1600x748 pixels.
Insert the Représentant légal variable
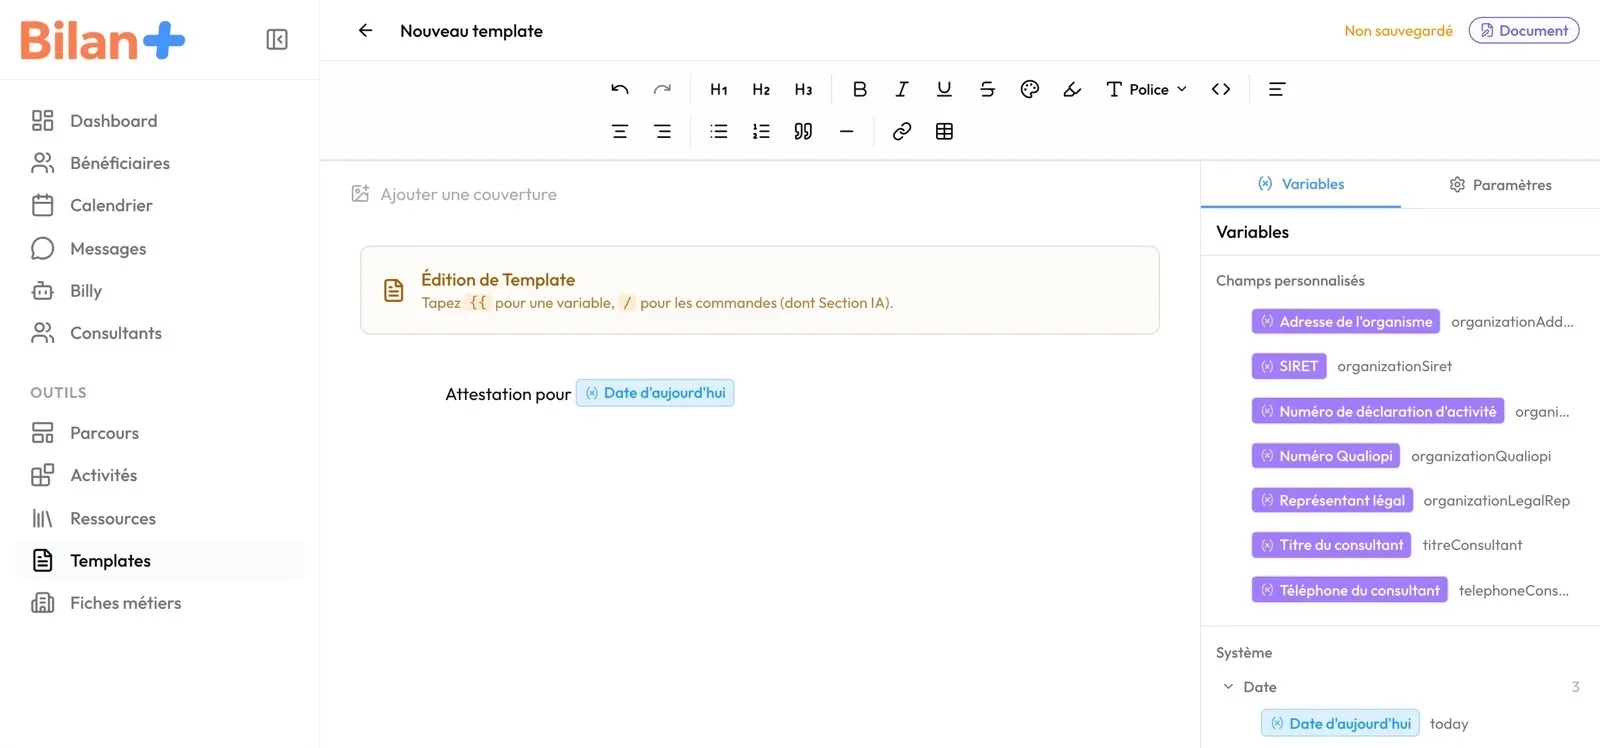pos(1332,500)
